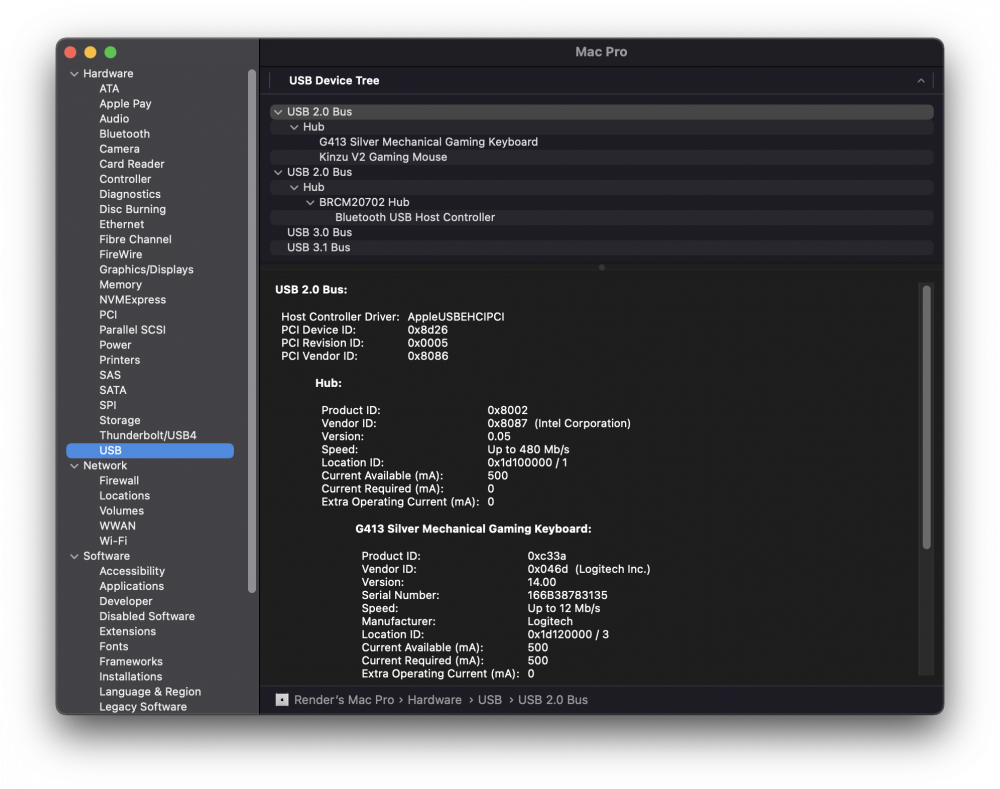Select Developer under Software
This screenshot has height=789, width=1000.
tap(126, 601)
